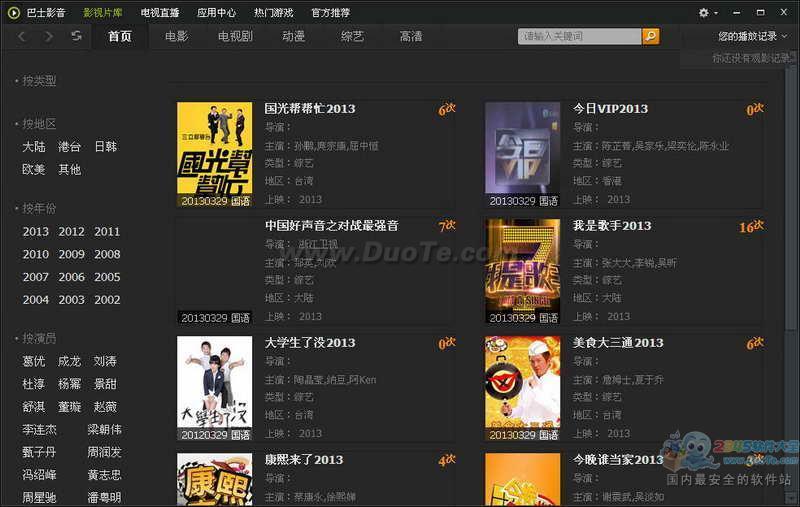The width and height of the screenshot is (800, 507).
Task: Switch to the 动漫 tab
Action: [x=293, y=36]
